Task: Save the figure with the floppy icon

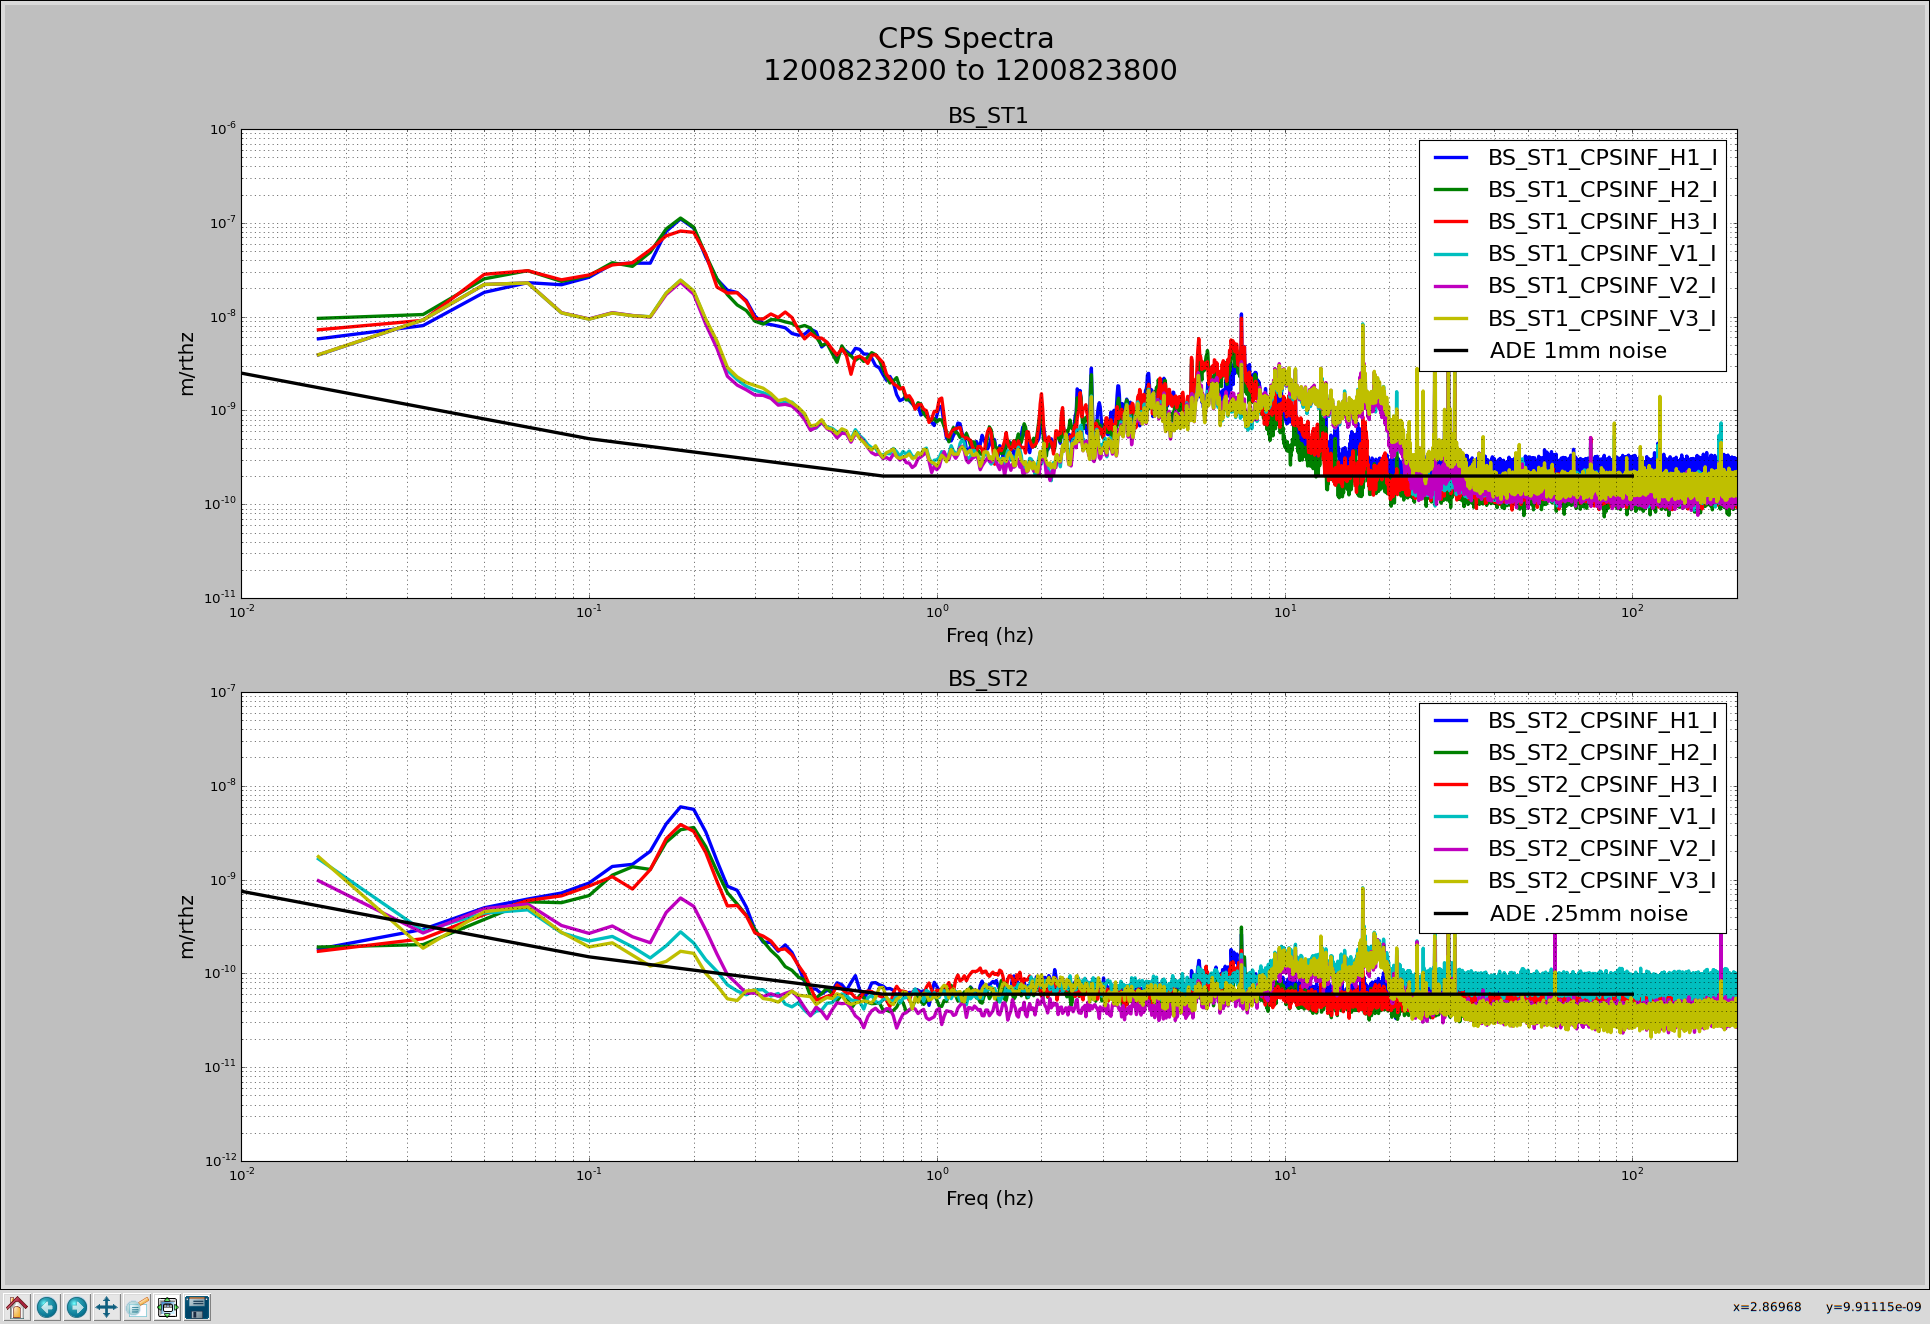Action: 197,1307
